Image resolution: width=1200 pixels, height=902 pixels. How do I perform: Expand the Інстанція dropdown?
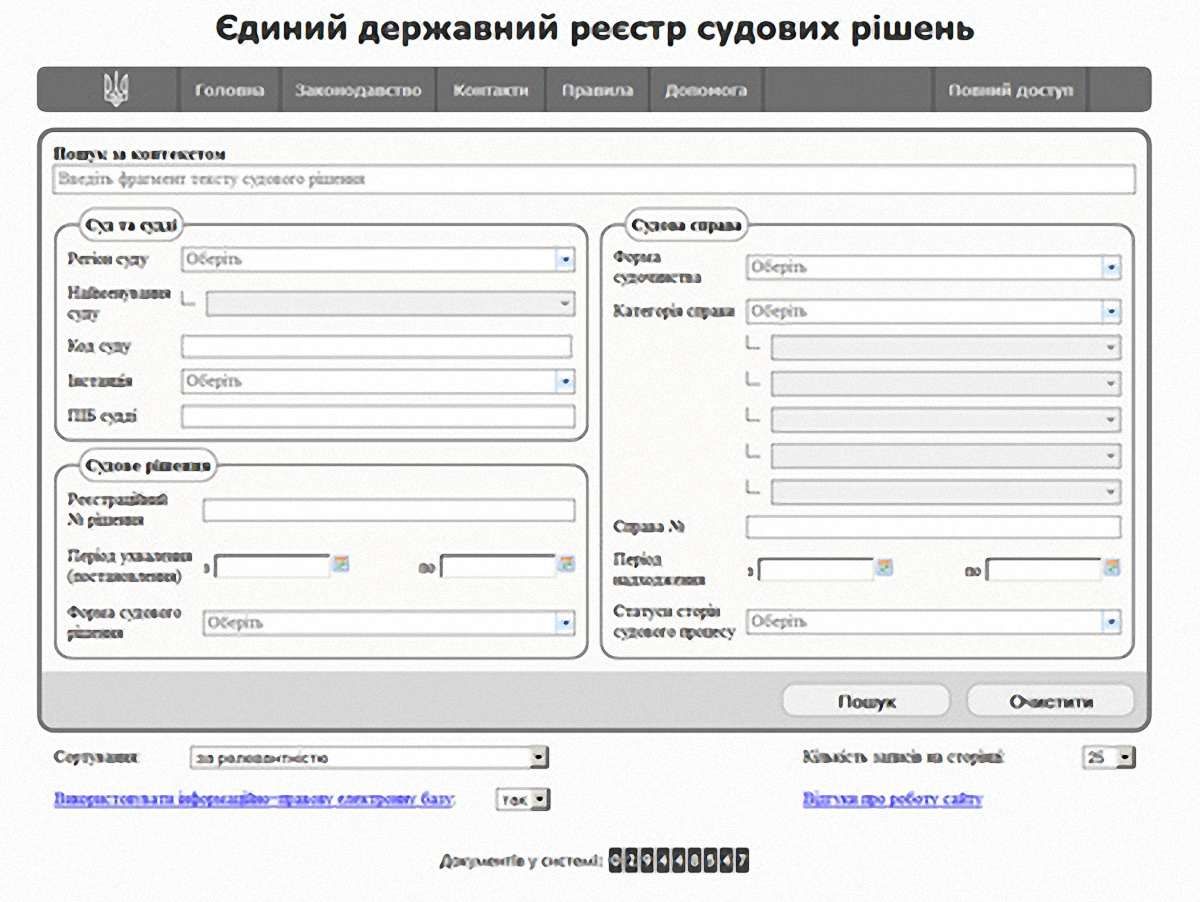pos(378,381)
